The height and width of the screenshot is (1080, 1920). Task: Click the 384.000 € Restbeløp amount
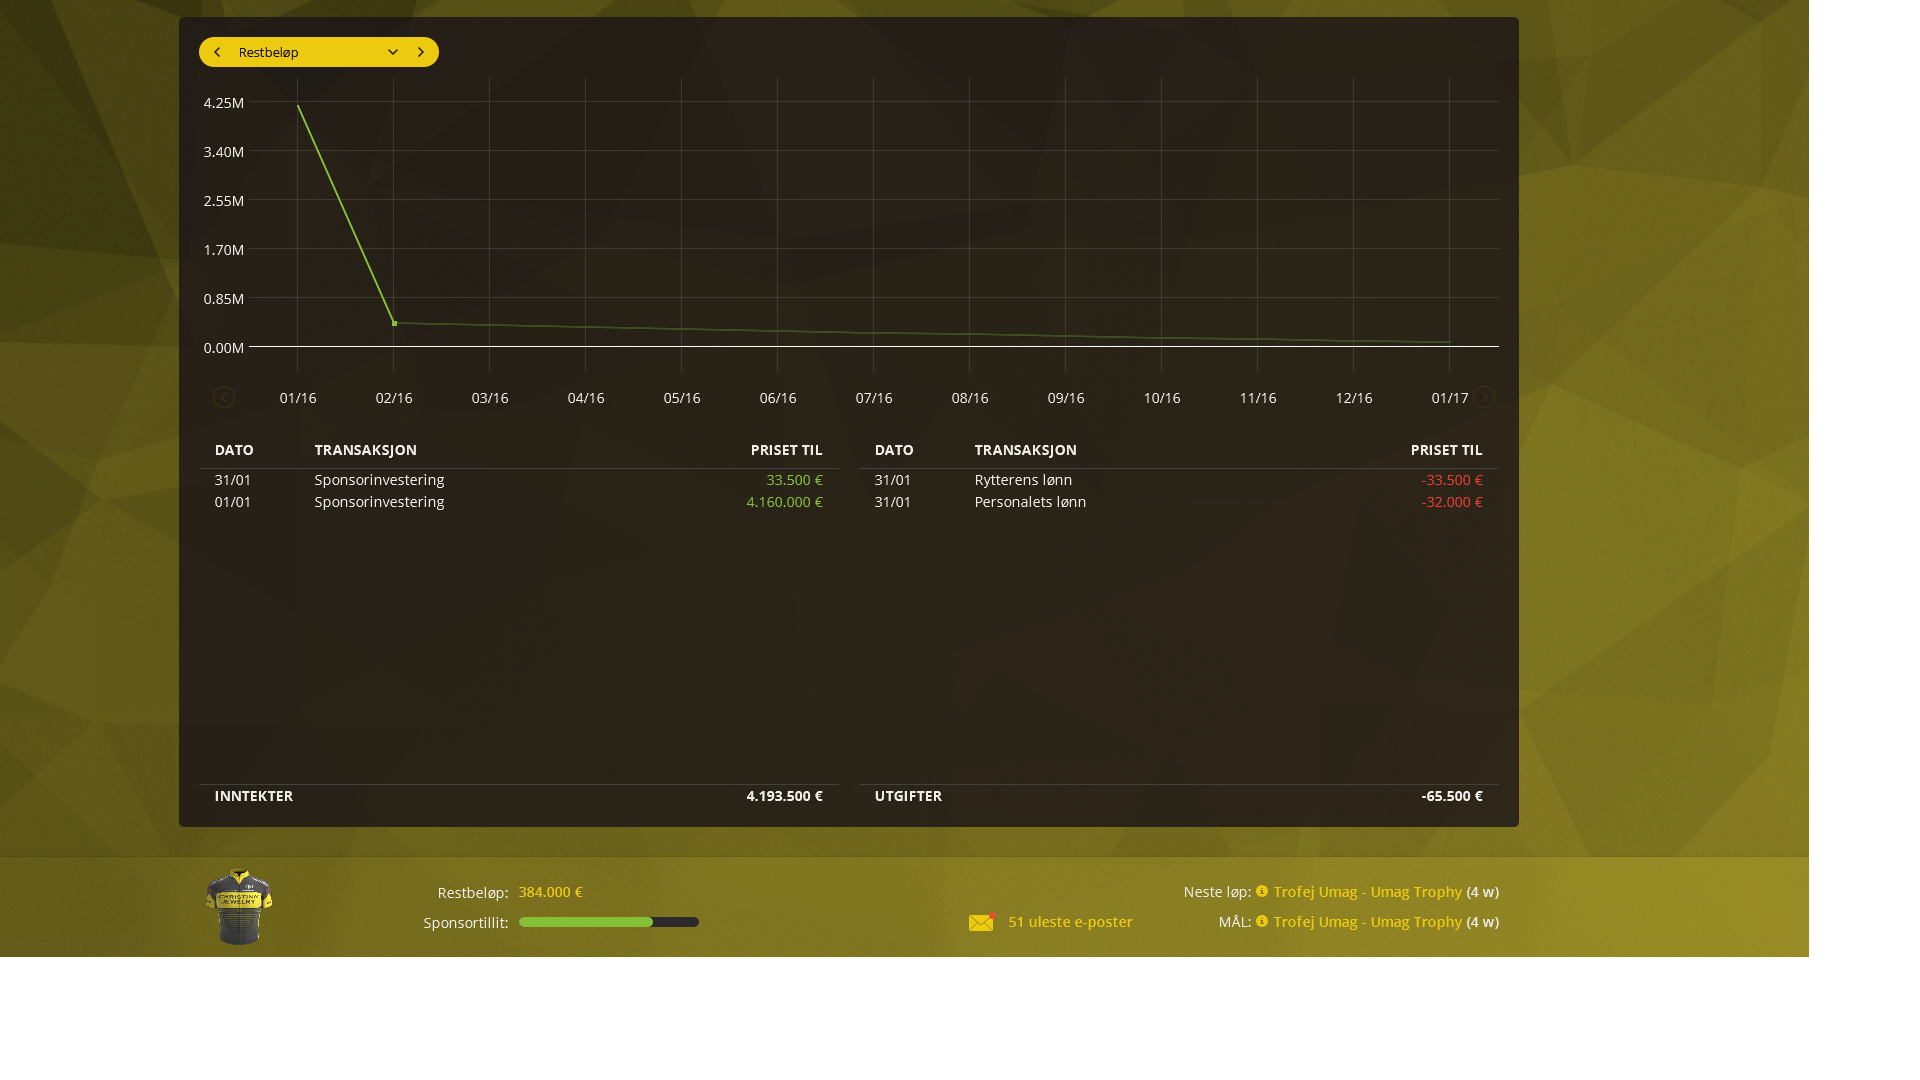click(x=550, y=892)
